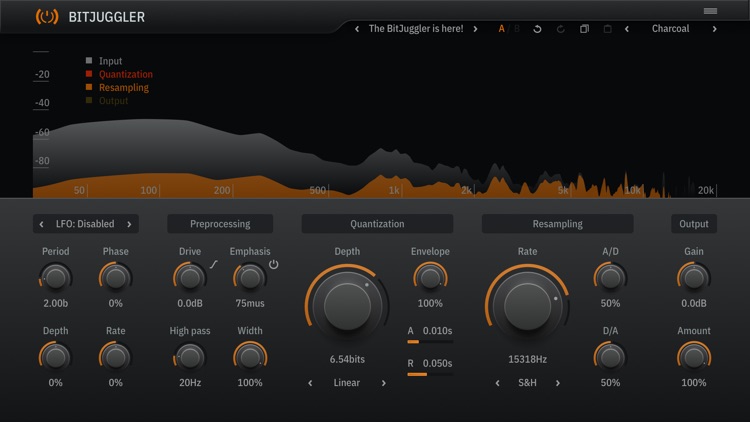Click the Envelope knob

tap(430, 278)
